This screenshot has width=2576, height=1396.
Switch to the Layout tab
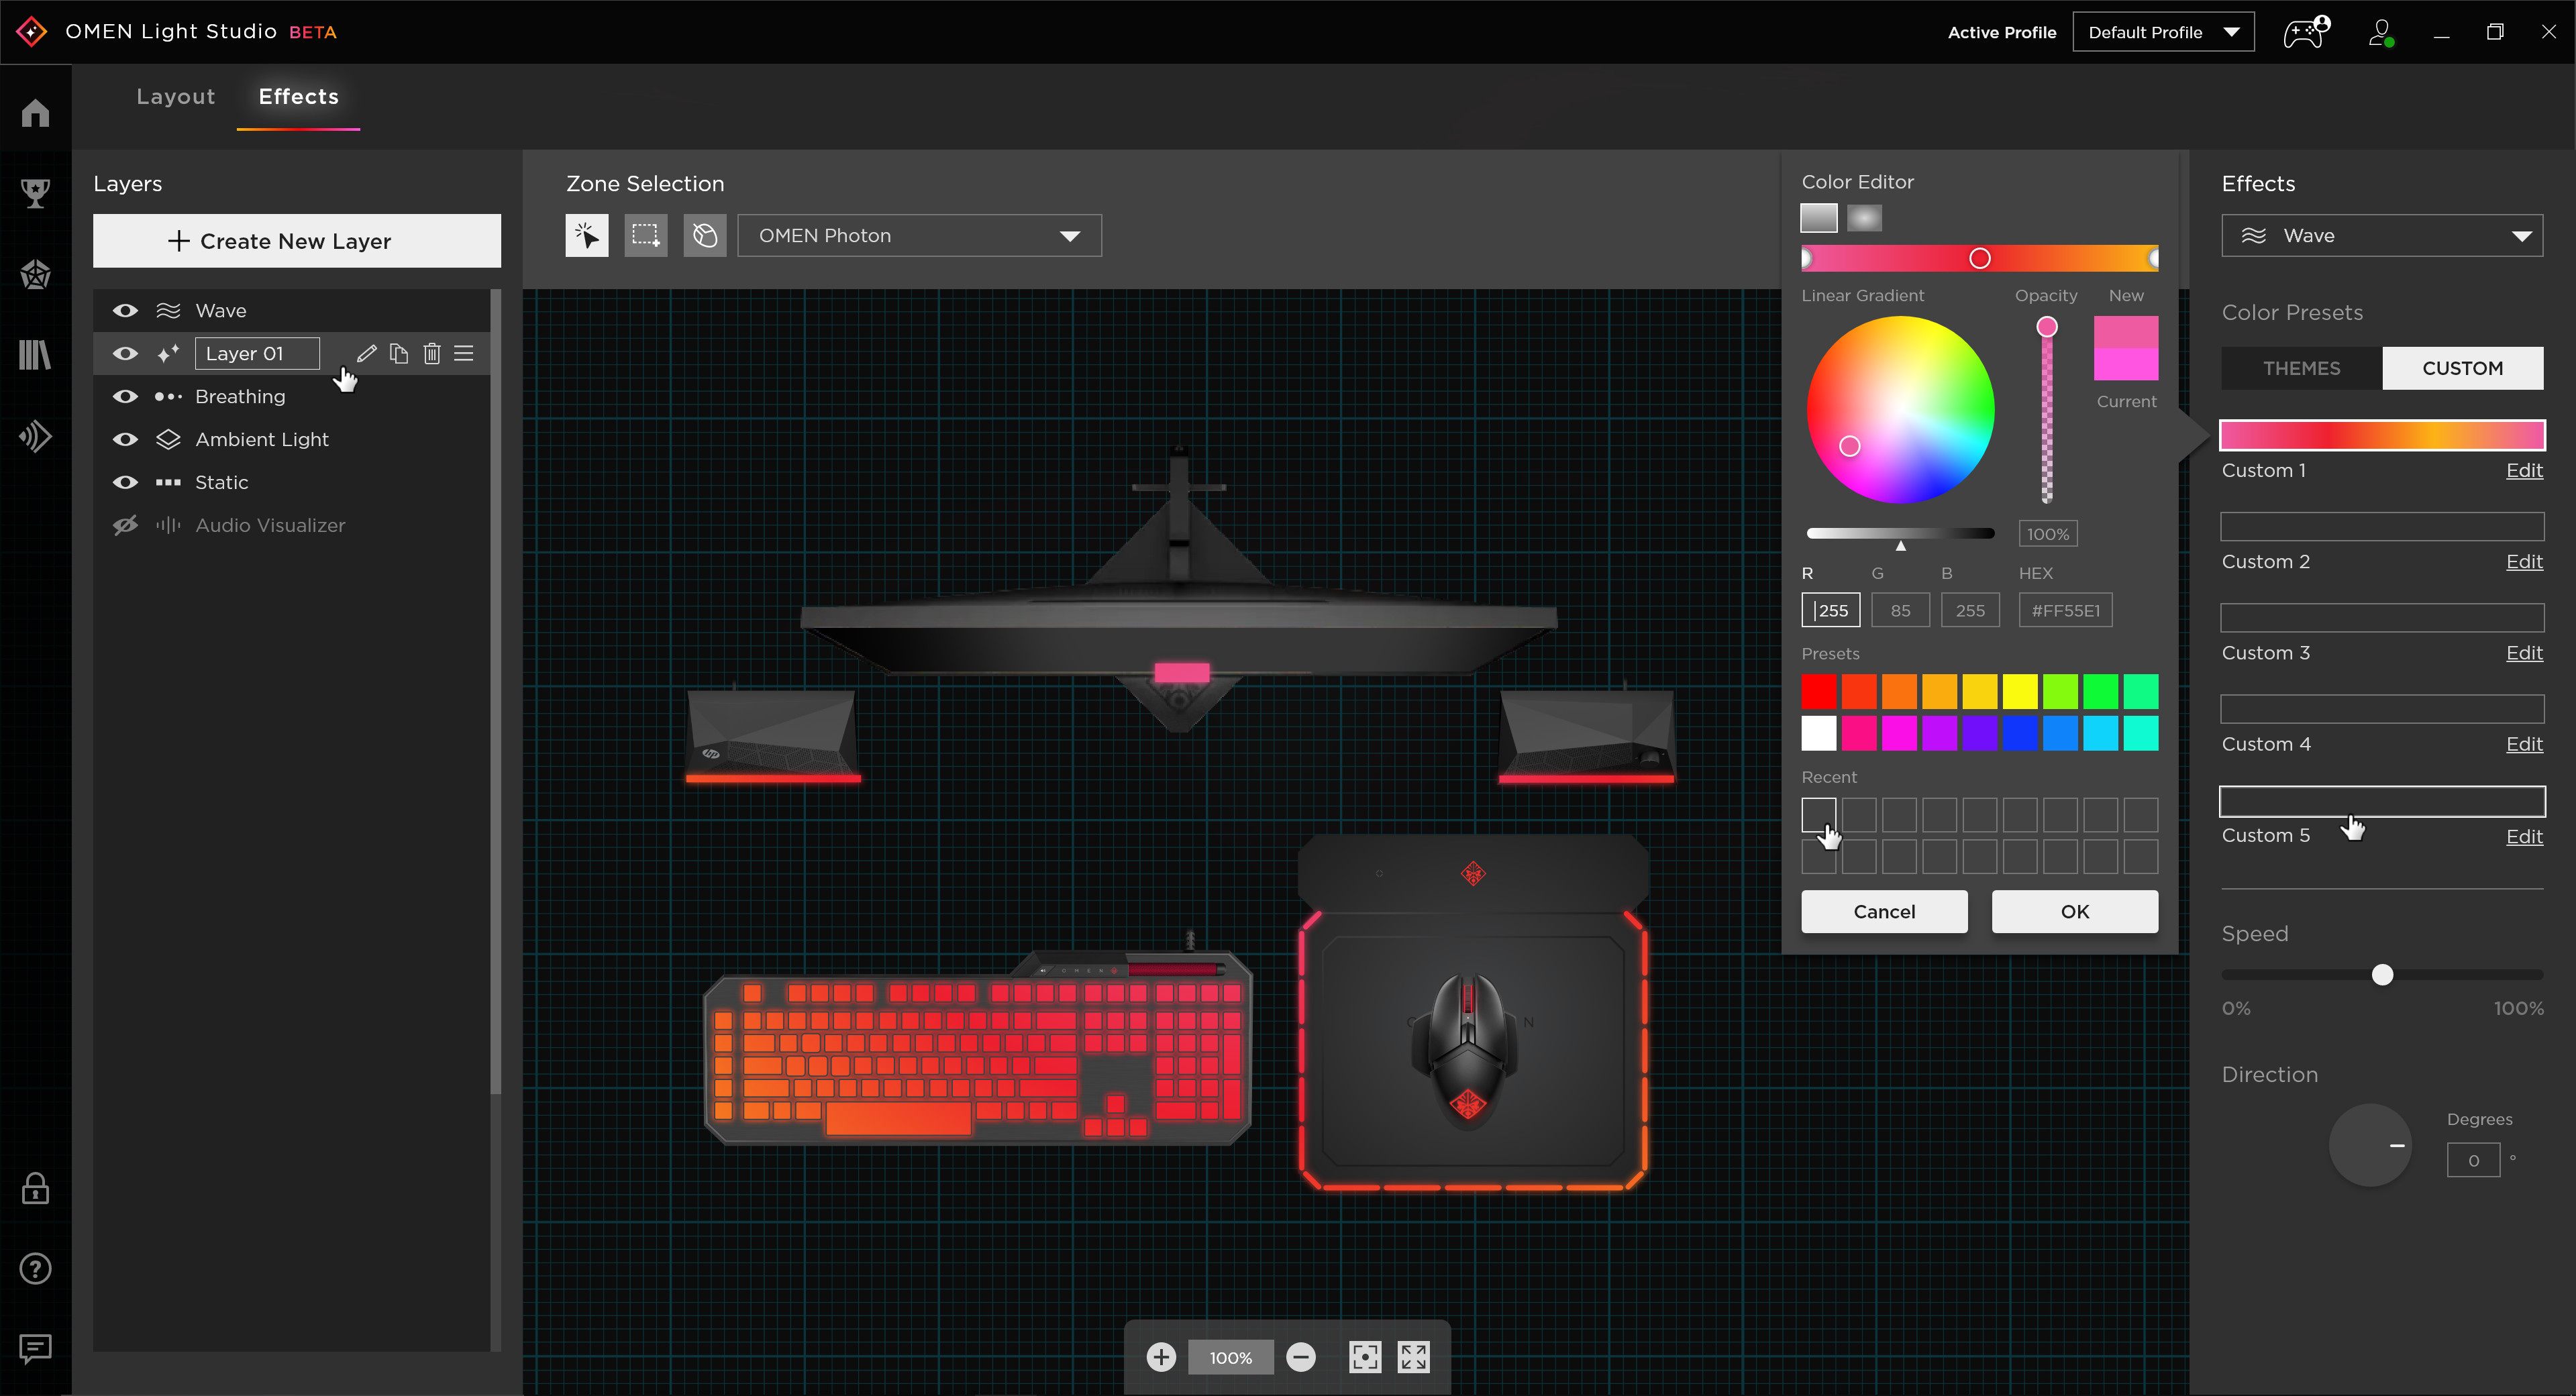tap(176, 97)
